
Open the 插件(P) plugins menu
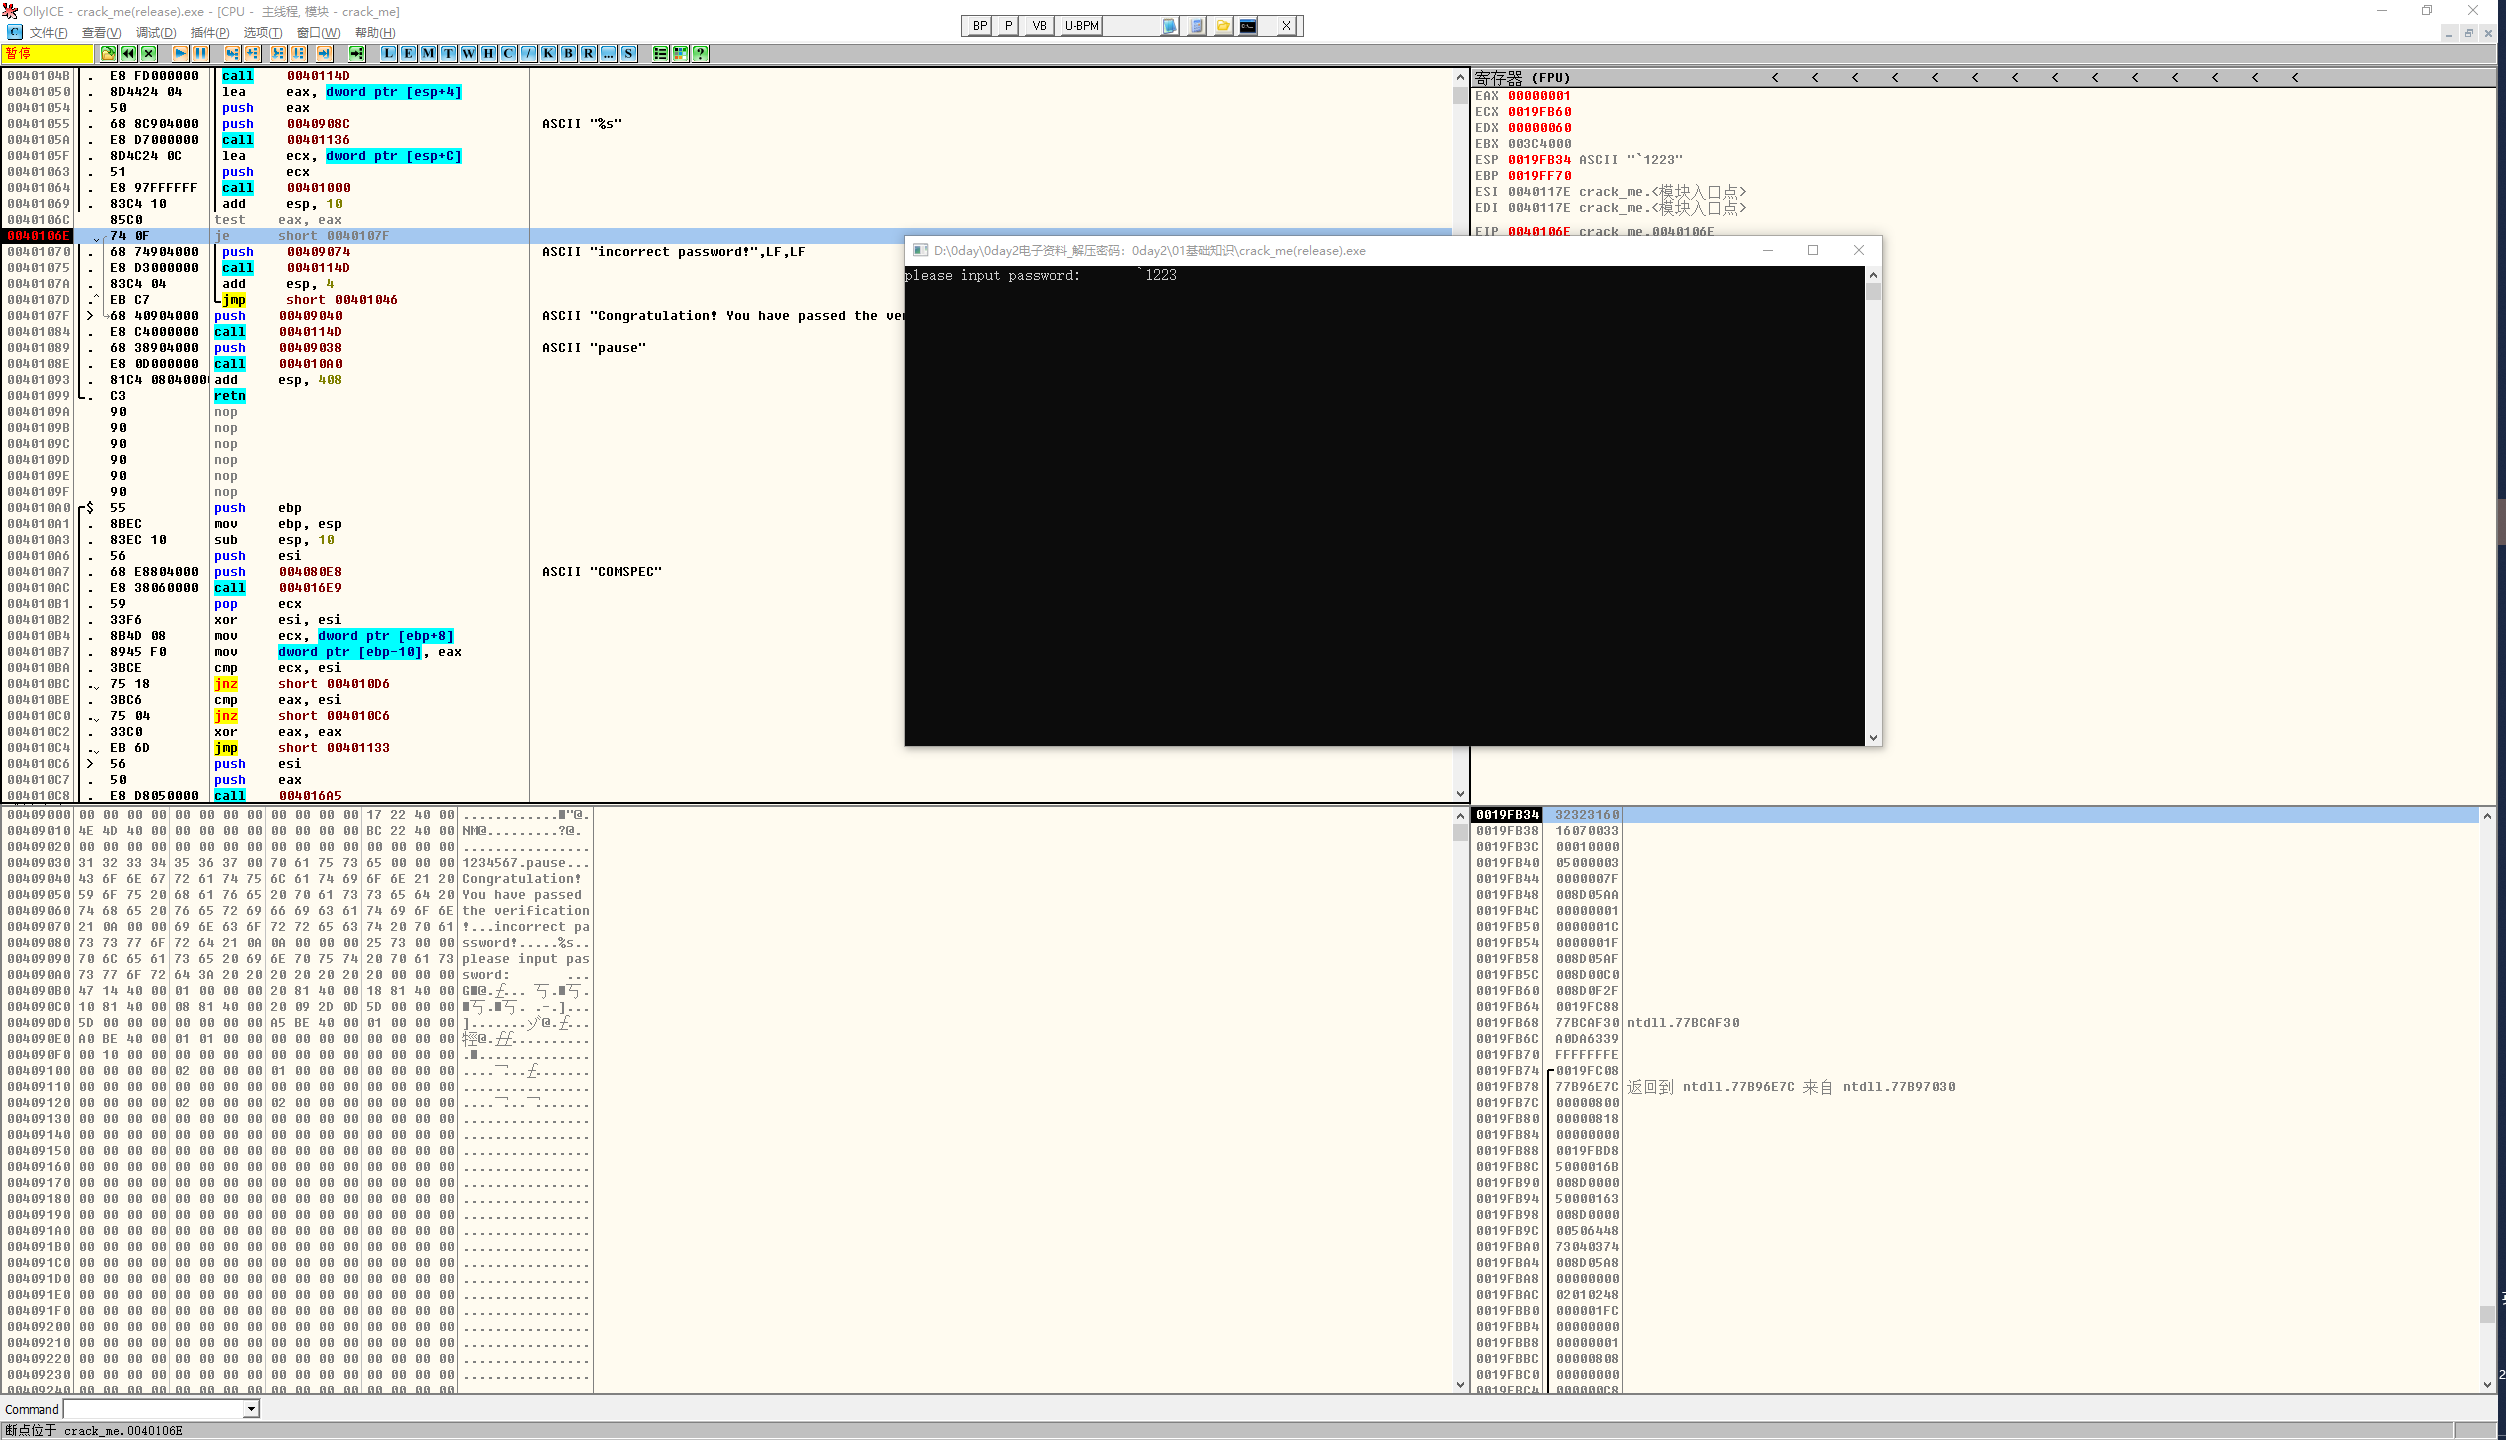click(x=210, y=33)
